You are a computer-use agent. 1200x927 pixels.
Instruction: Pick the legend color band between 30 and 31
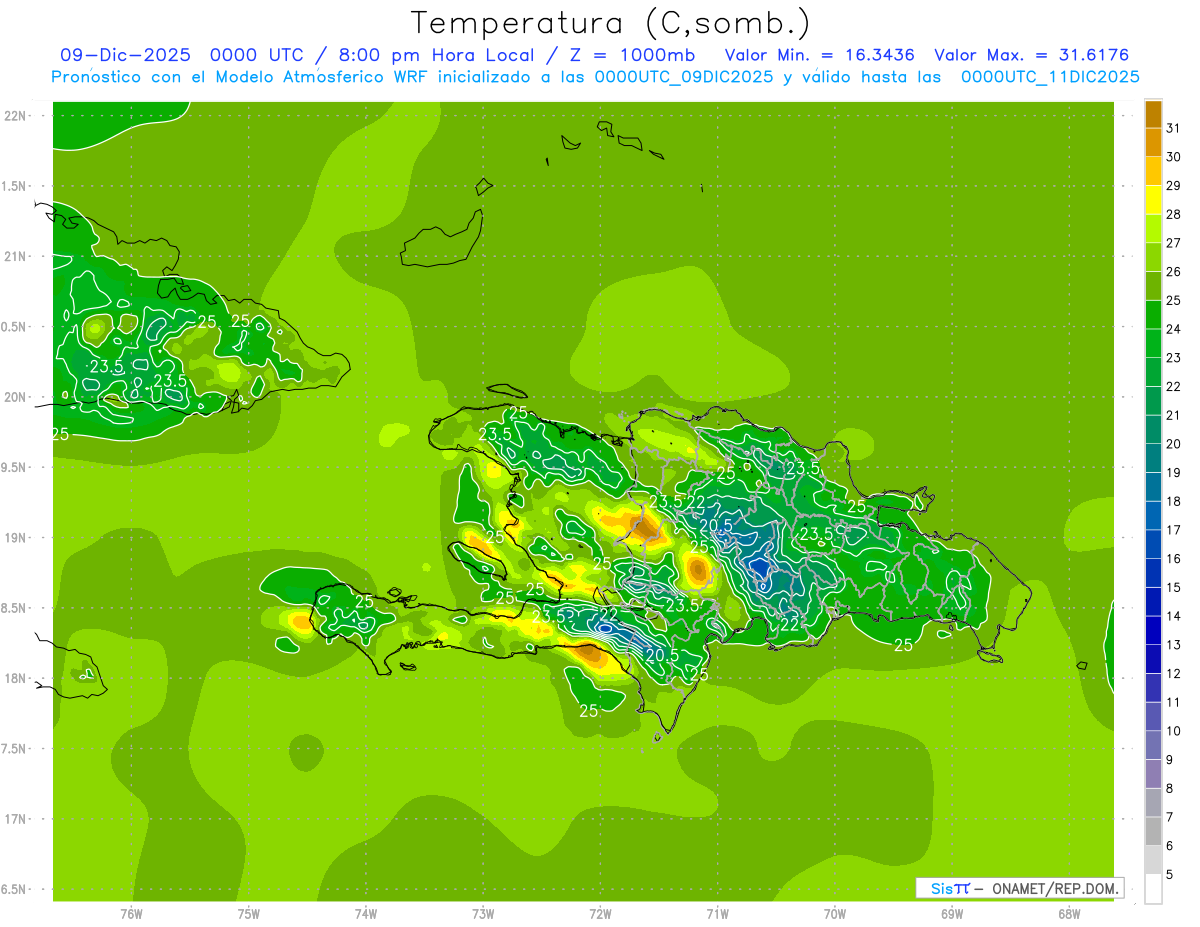point(1153,142)
